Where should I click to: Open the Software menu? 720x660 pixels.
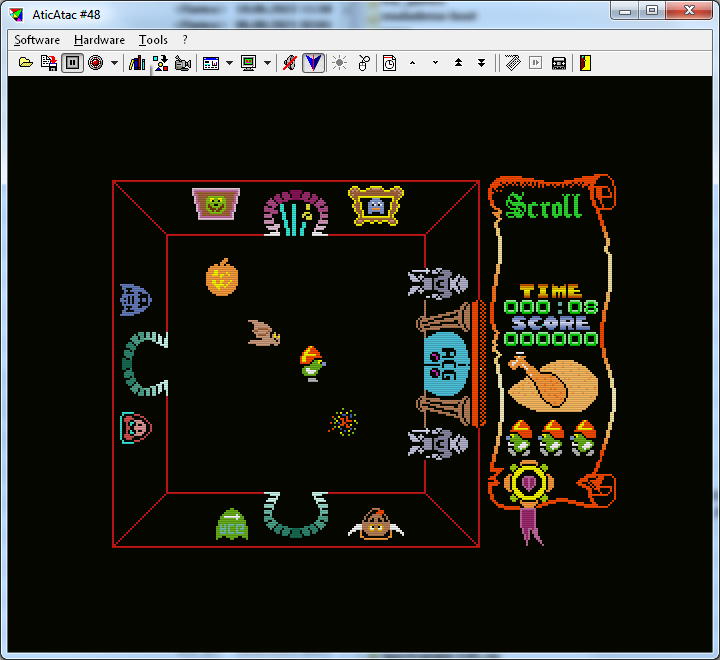pos(37,40)
